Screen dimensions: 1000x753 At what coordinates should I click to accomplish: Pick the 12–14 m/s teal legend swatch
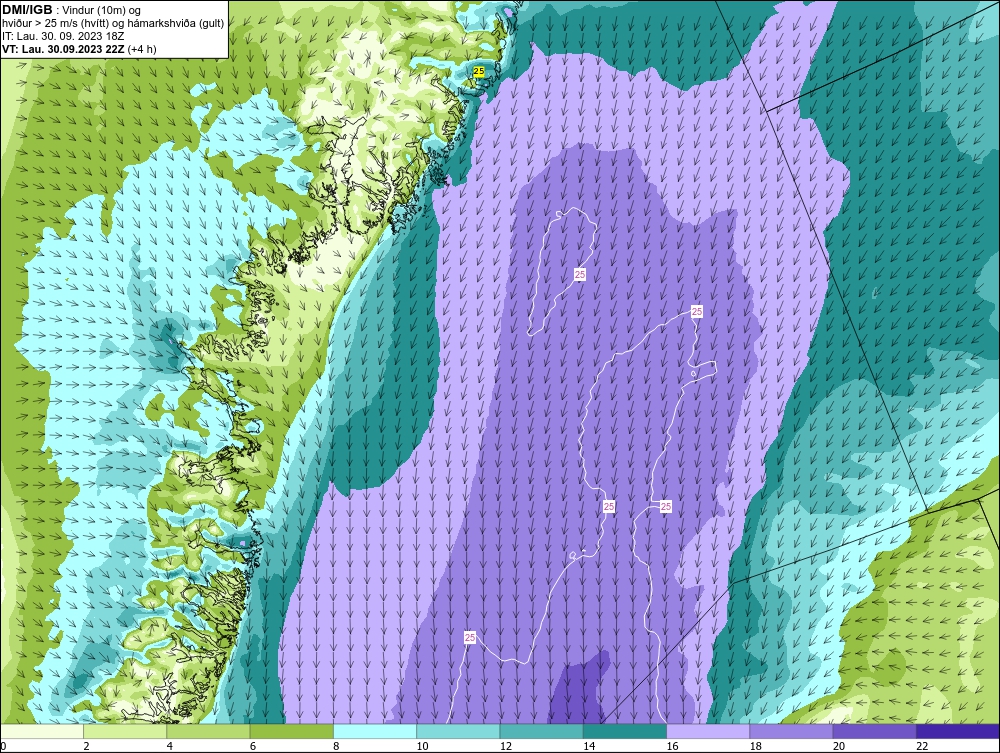pos(541,731)
